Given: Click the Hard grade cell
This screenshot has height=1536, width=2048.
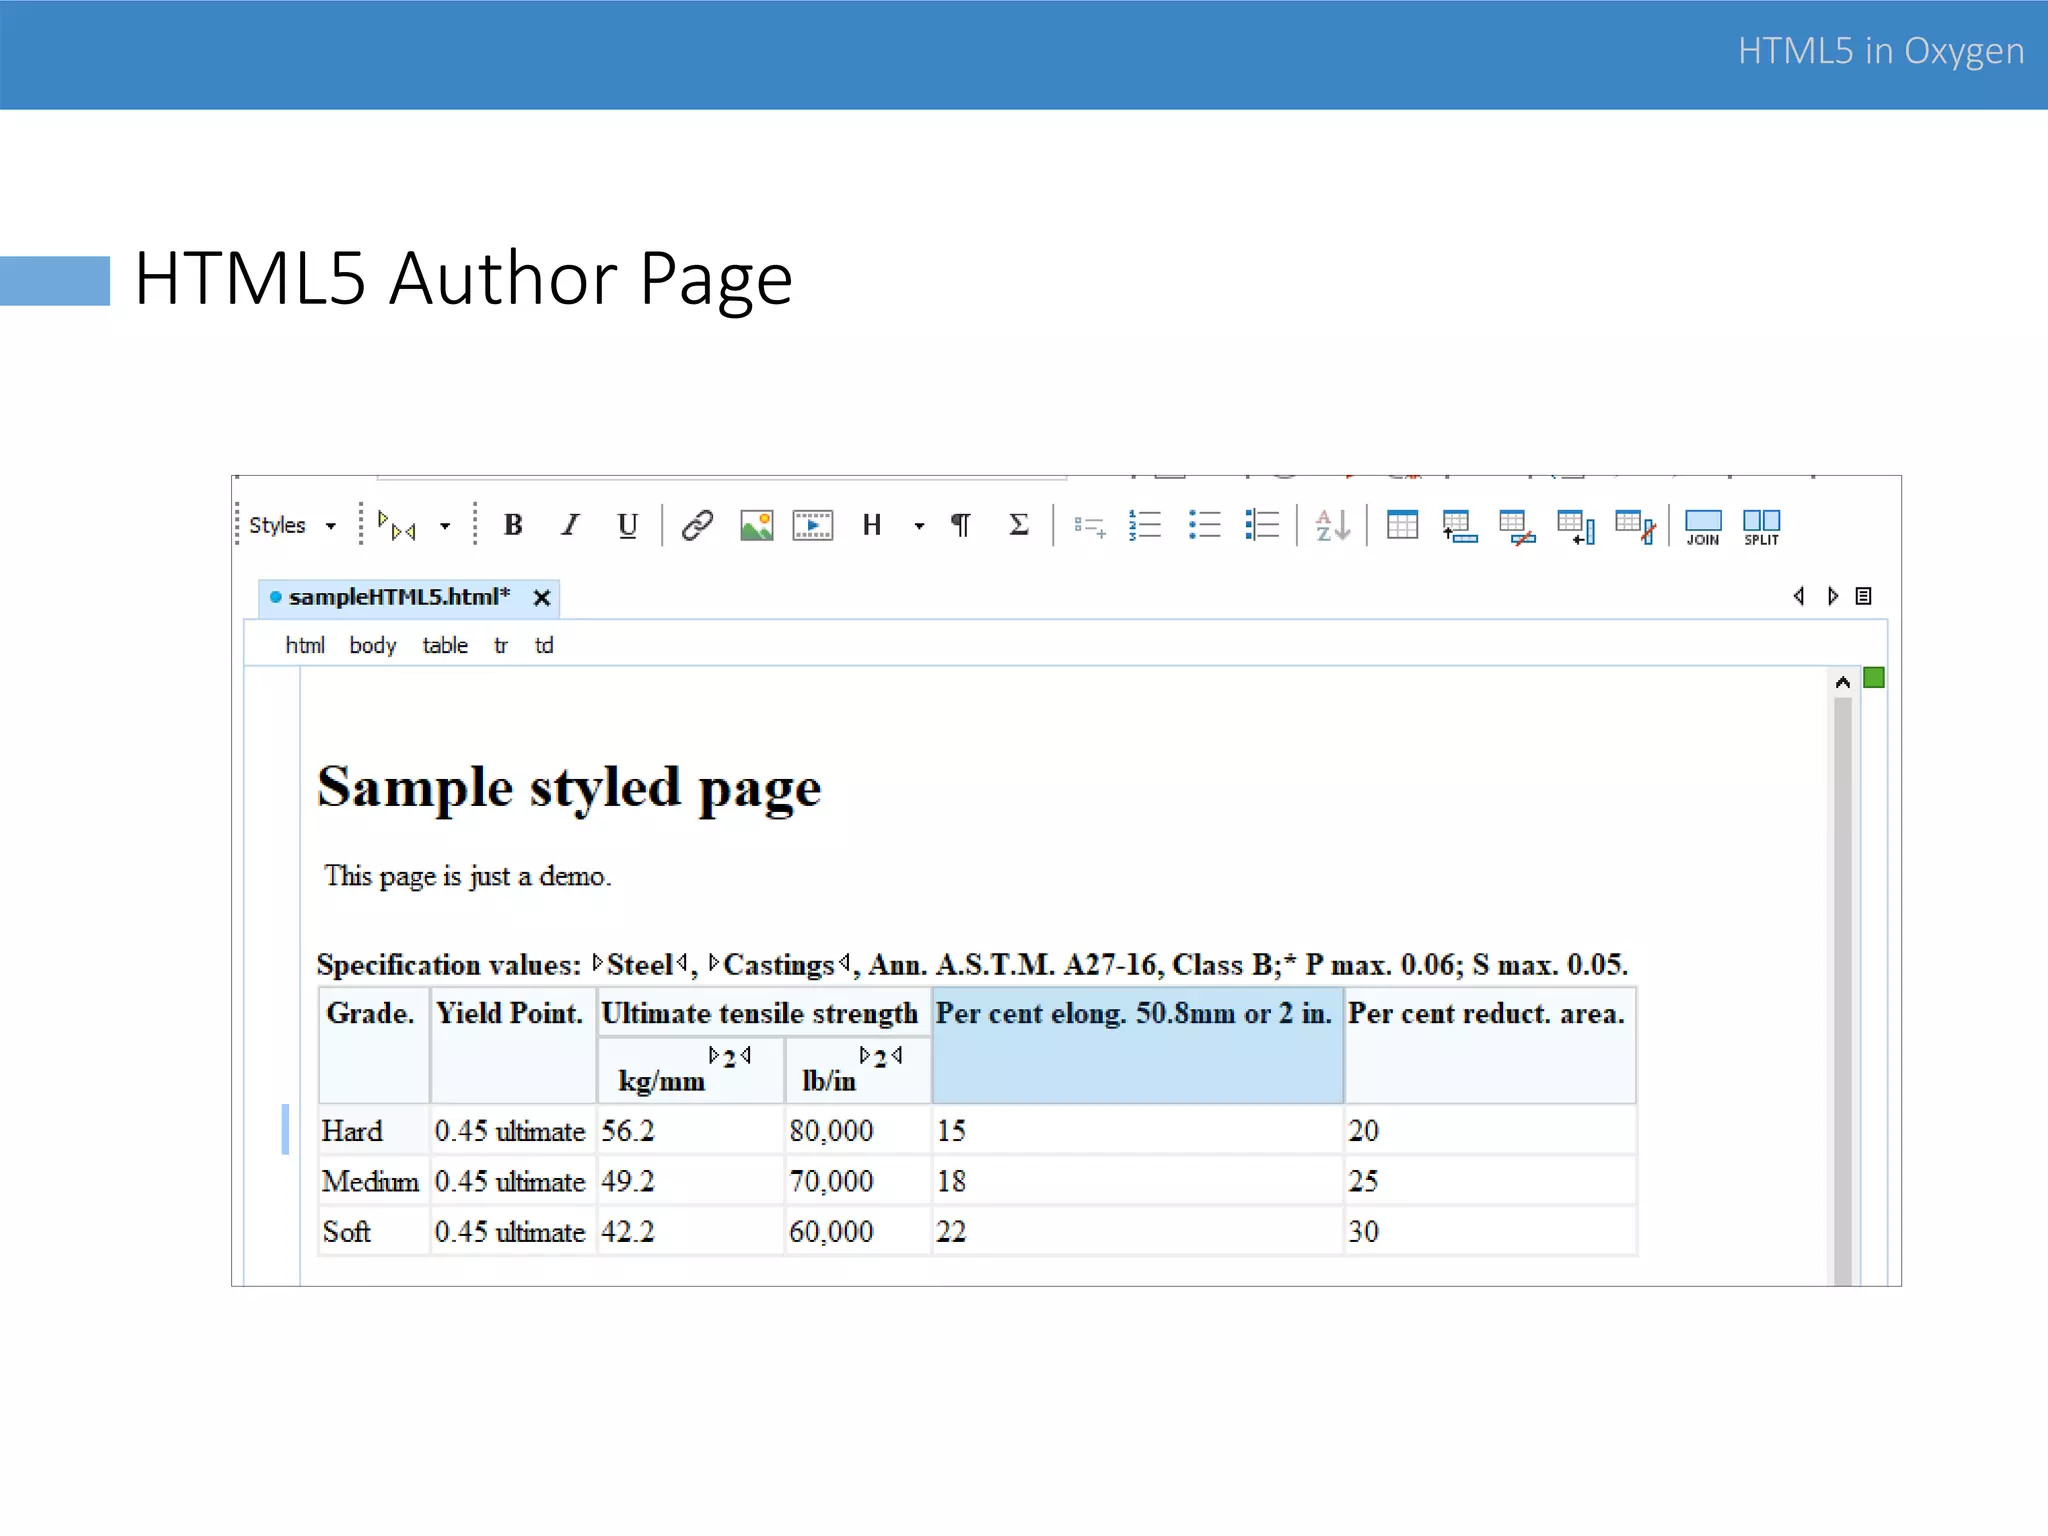Looking at the screenshot, I should pyautogui.click(x=374, y=1131).
